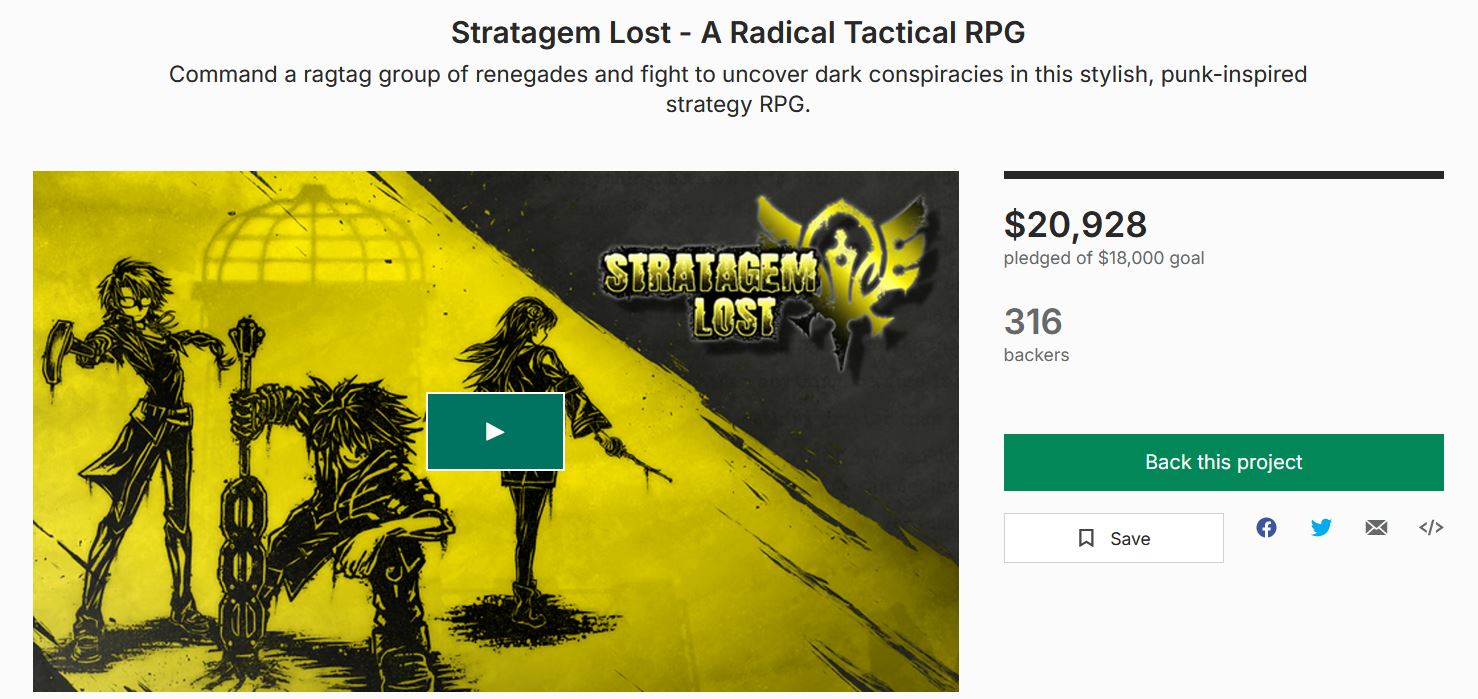Share the project on Facebook

1266,527
